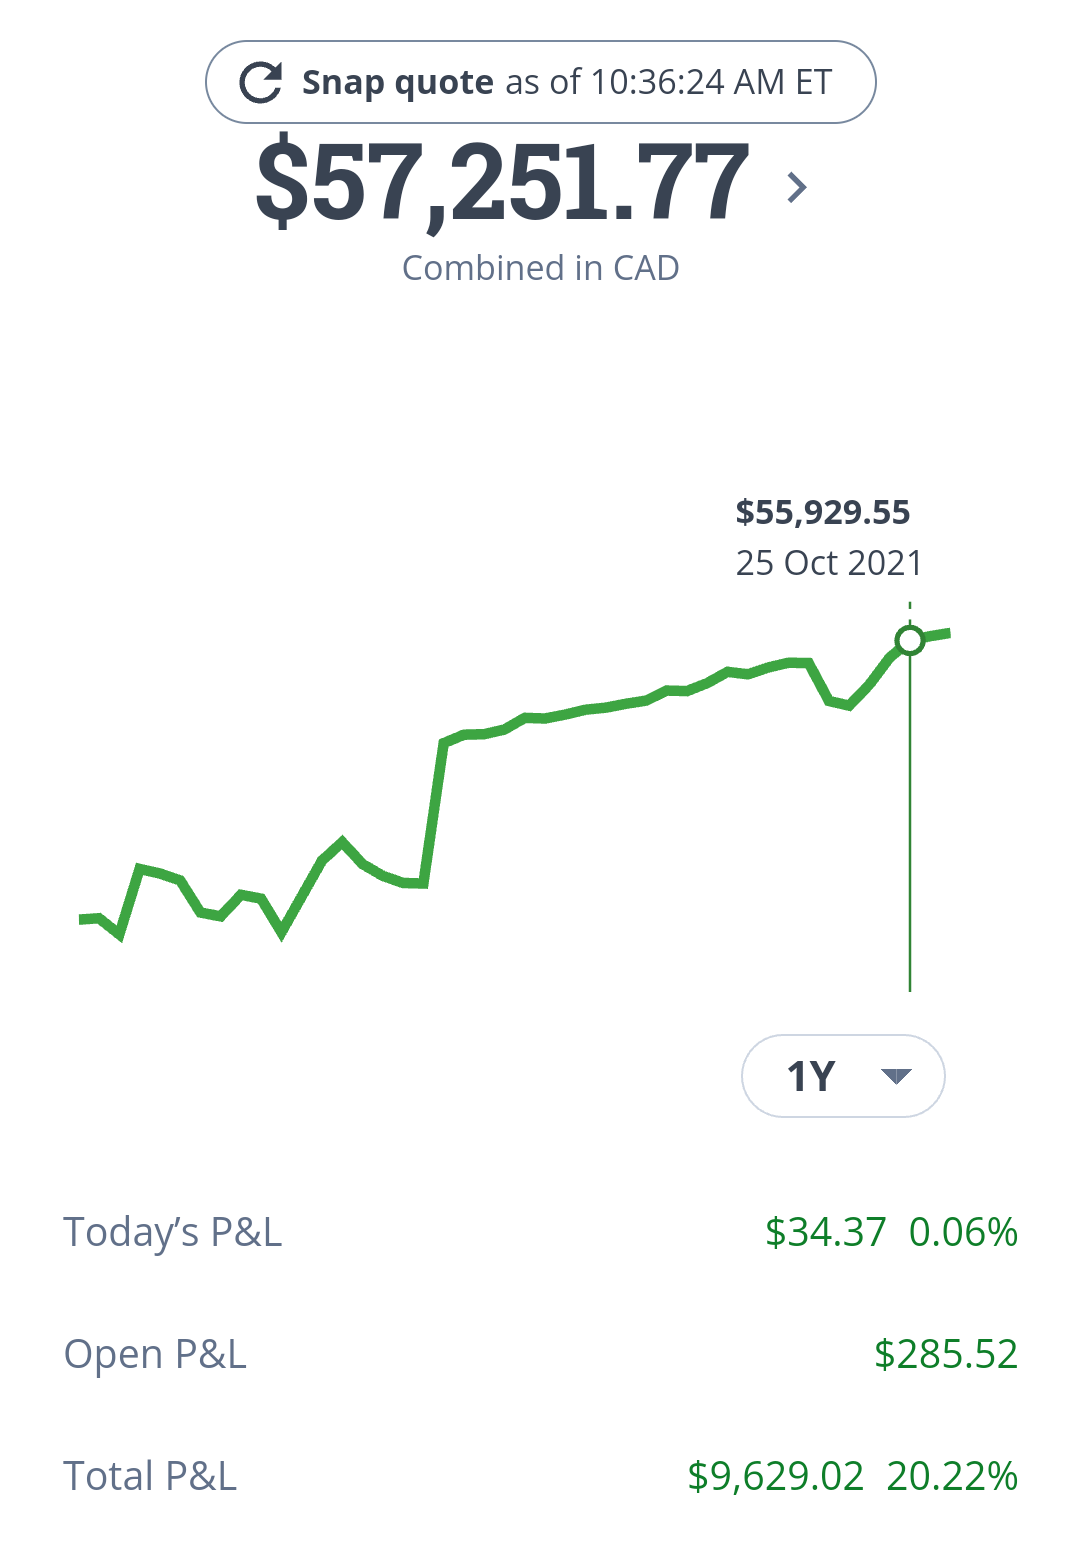
Task: Select the Total P&L row label
Action: click(150, 1476)
